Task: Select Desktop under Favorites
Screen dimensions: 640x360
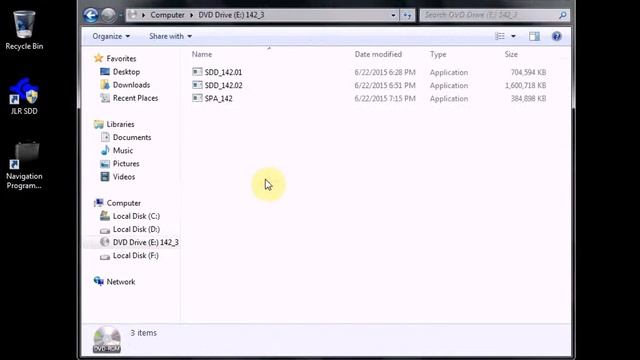Action: point(126,72)
